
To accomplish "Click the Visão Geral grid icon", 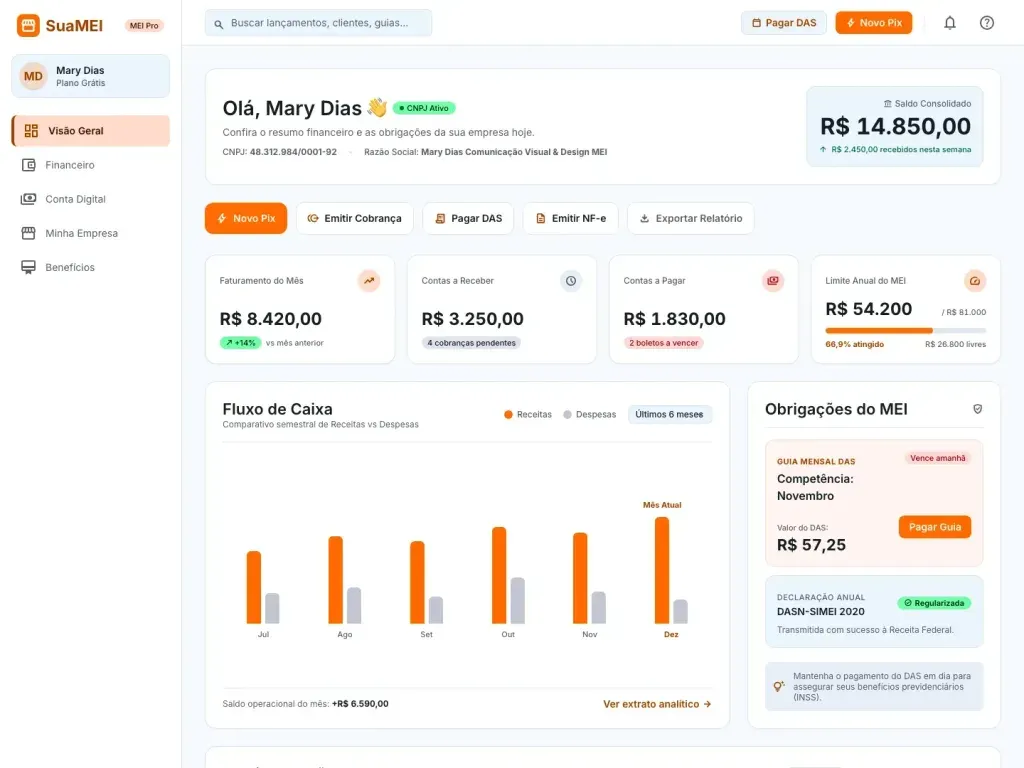I will tap(31, 131).
